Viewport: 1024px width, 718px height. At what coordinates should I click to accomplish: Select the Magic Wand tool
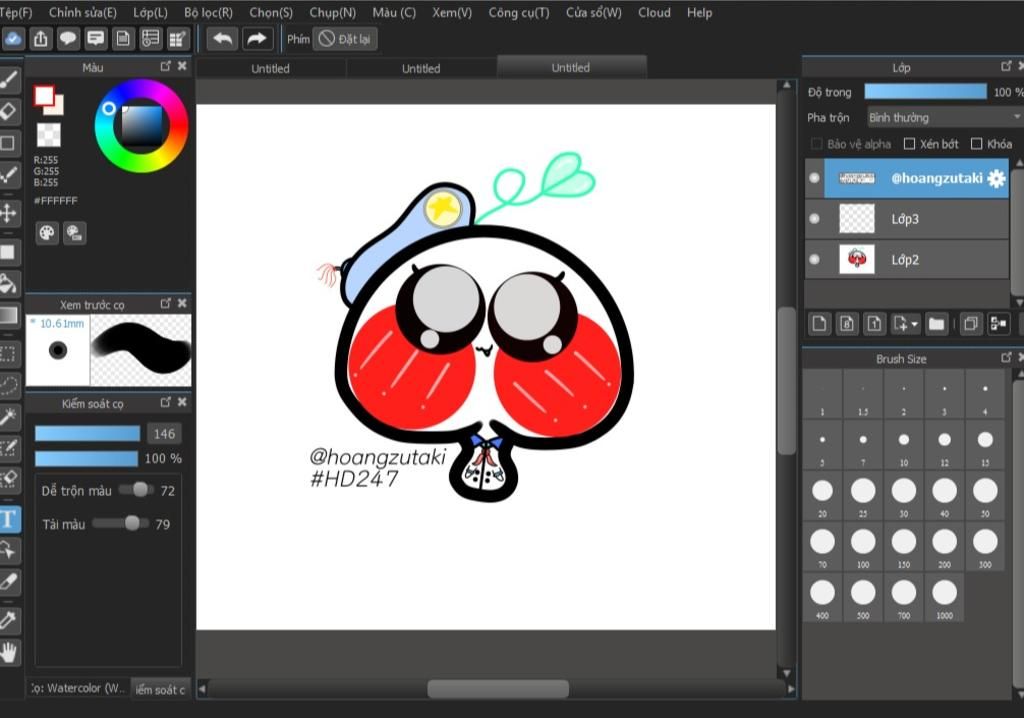click(x=9, y=416)
